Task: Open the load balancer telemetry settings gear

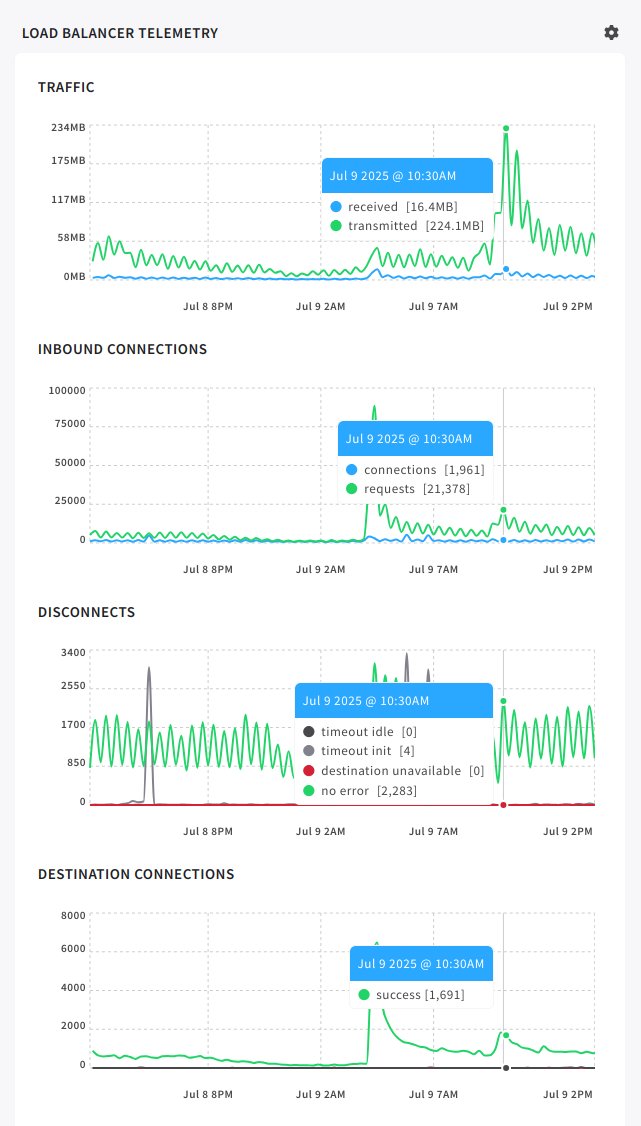Action: (611, 33)
